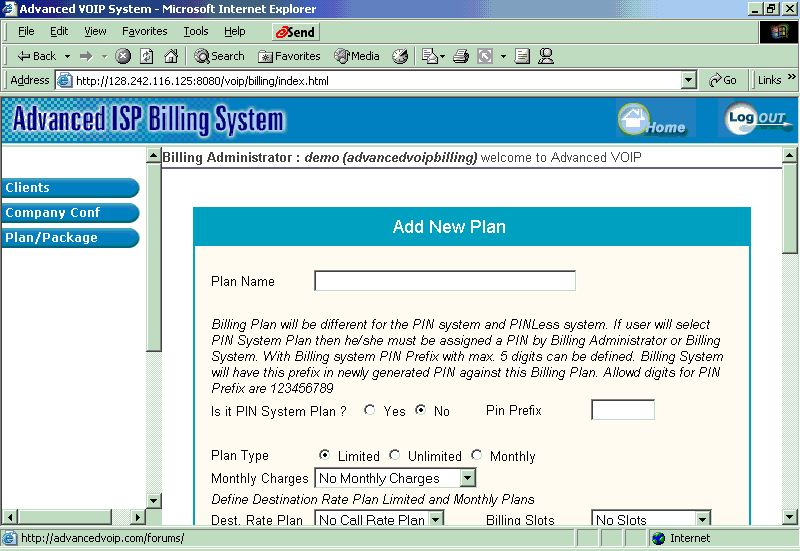This screenshot has height=551, width=800.
Task: Choose the Monthly plan type
Action: click(x=477, y=455)
